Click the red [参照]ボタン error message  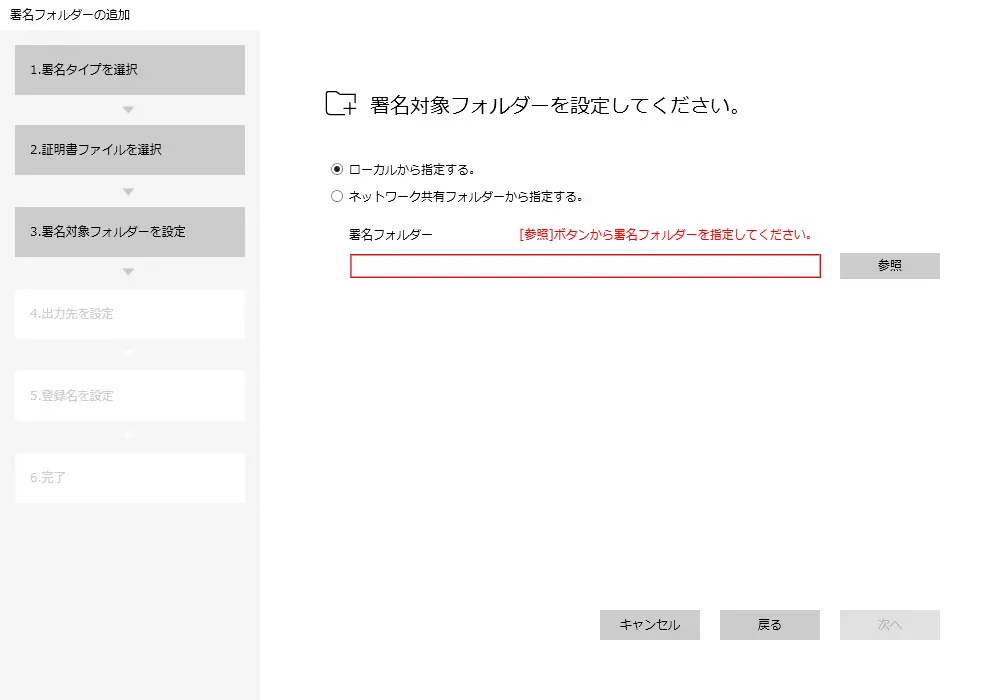point(664,235)
